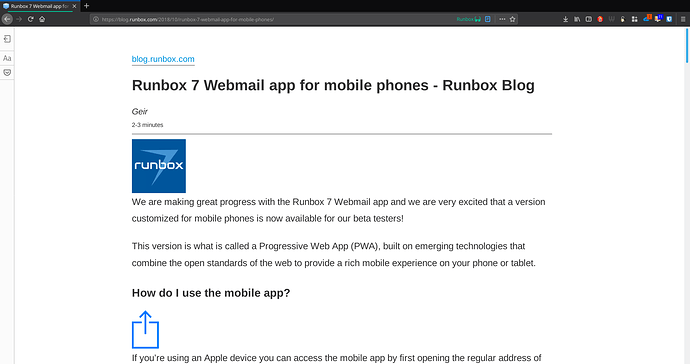The height and width of the screenshot is (364, 690).
Task: Click the paragraph starting 'We are making great progress'
Action: [x=338, y=210]
